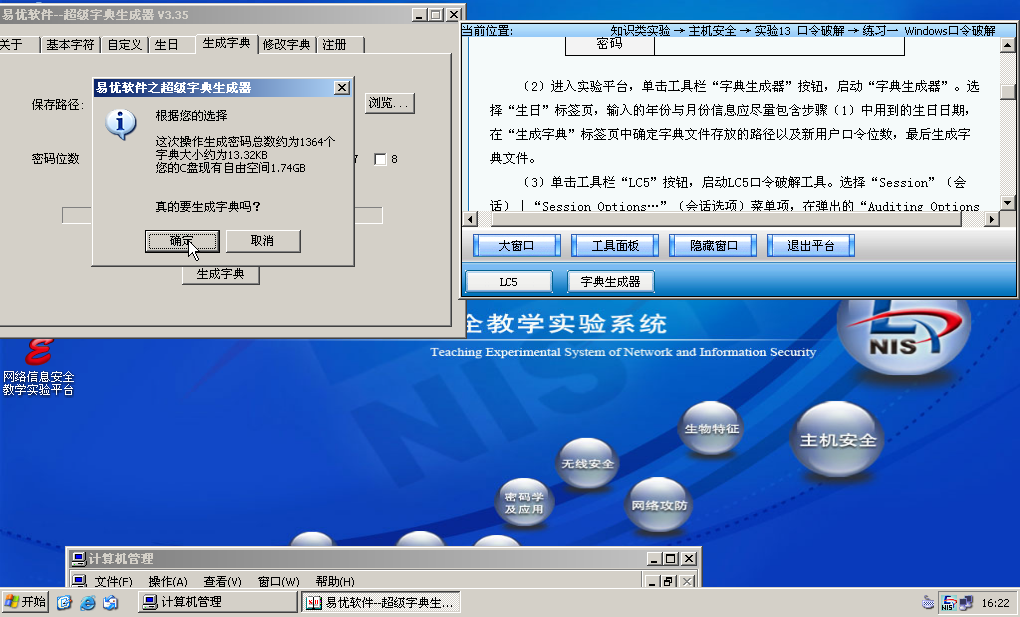The height and width of the screenshot is (617, 1020).
Task: Click the 计算机管理 title bar icon
Action: (x=79, y=558)
